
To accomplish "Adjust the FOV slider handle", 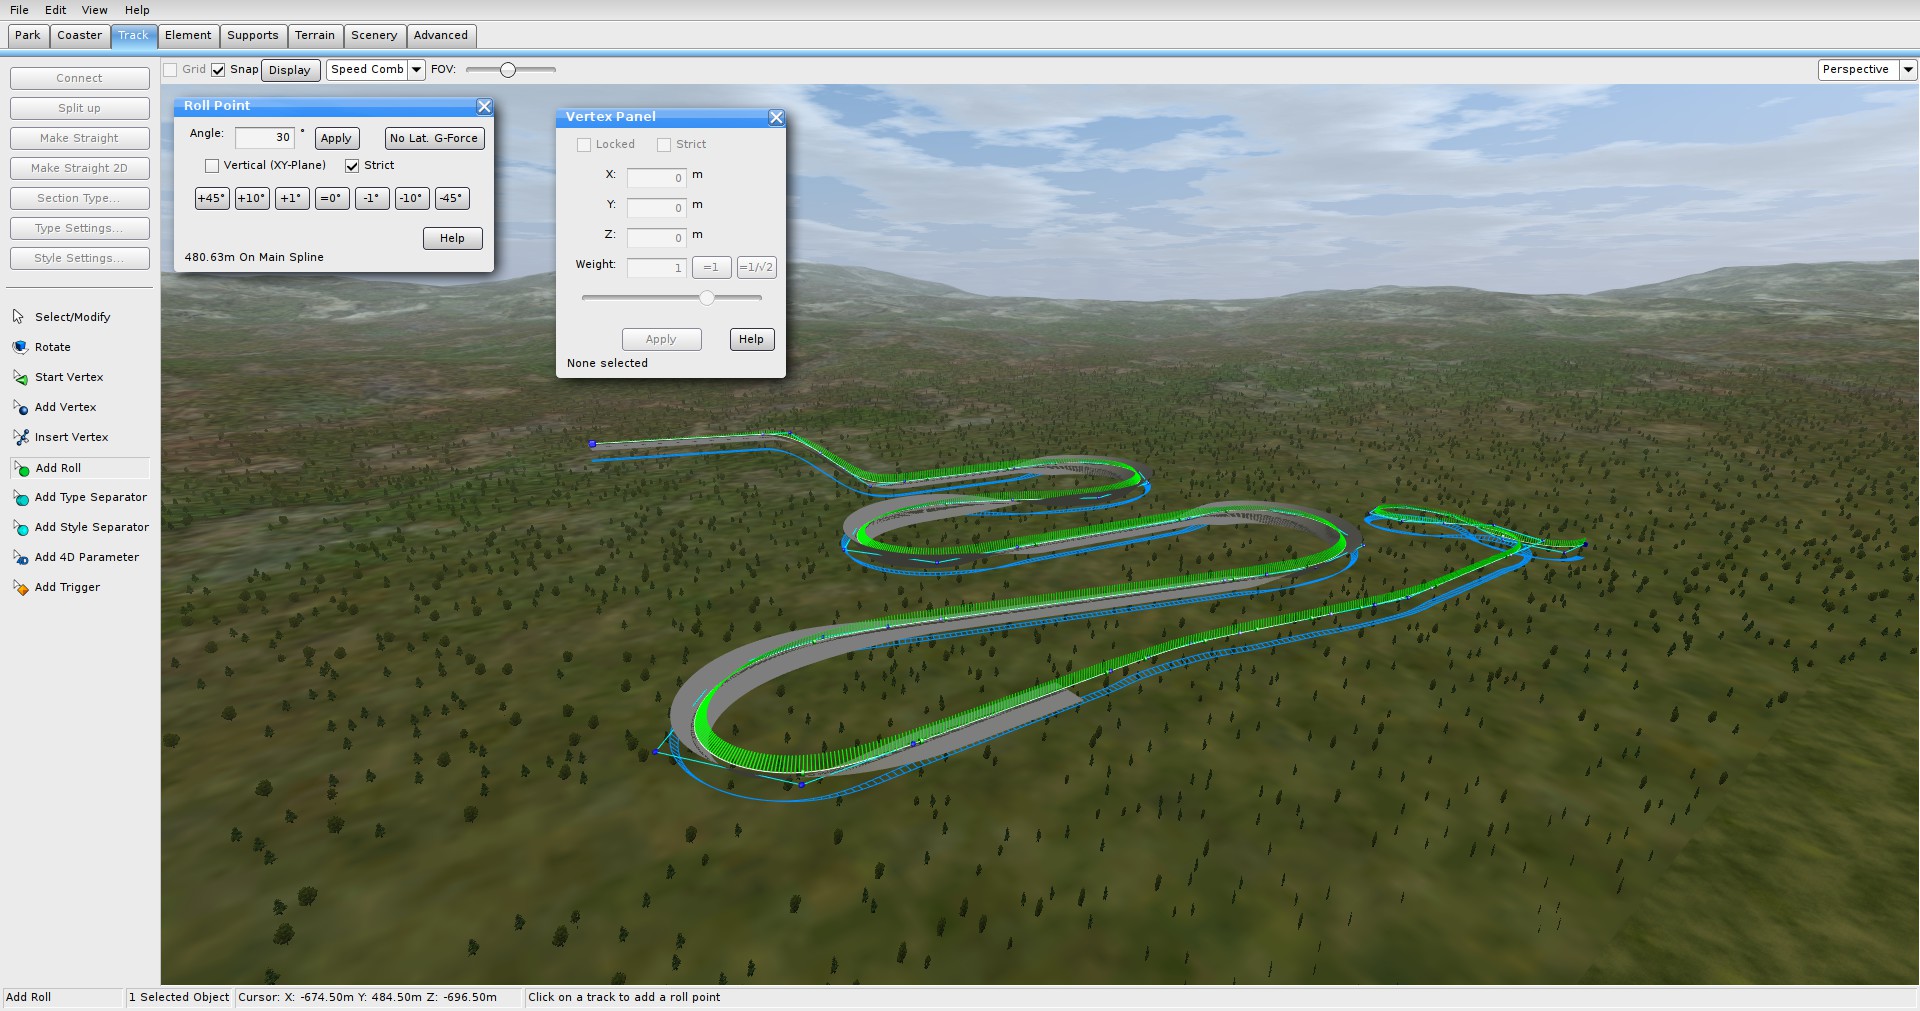I will (x=508, y=70).
